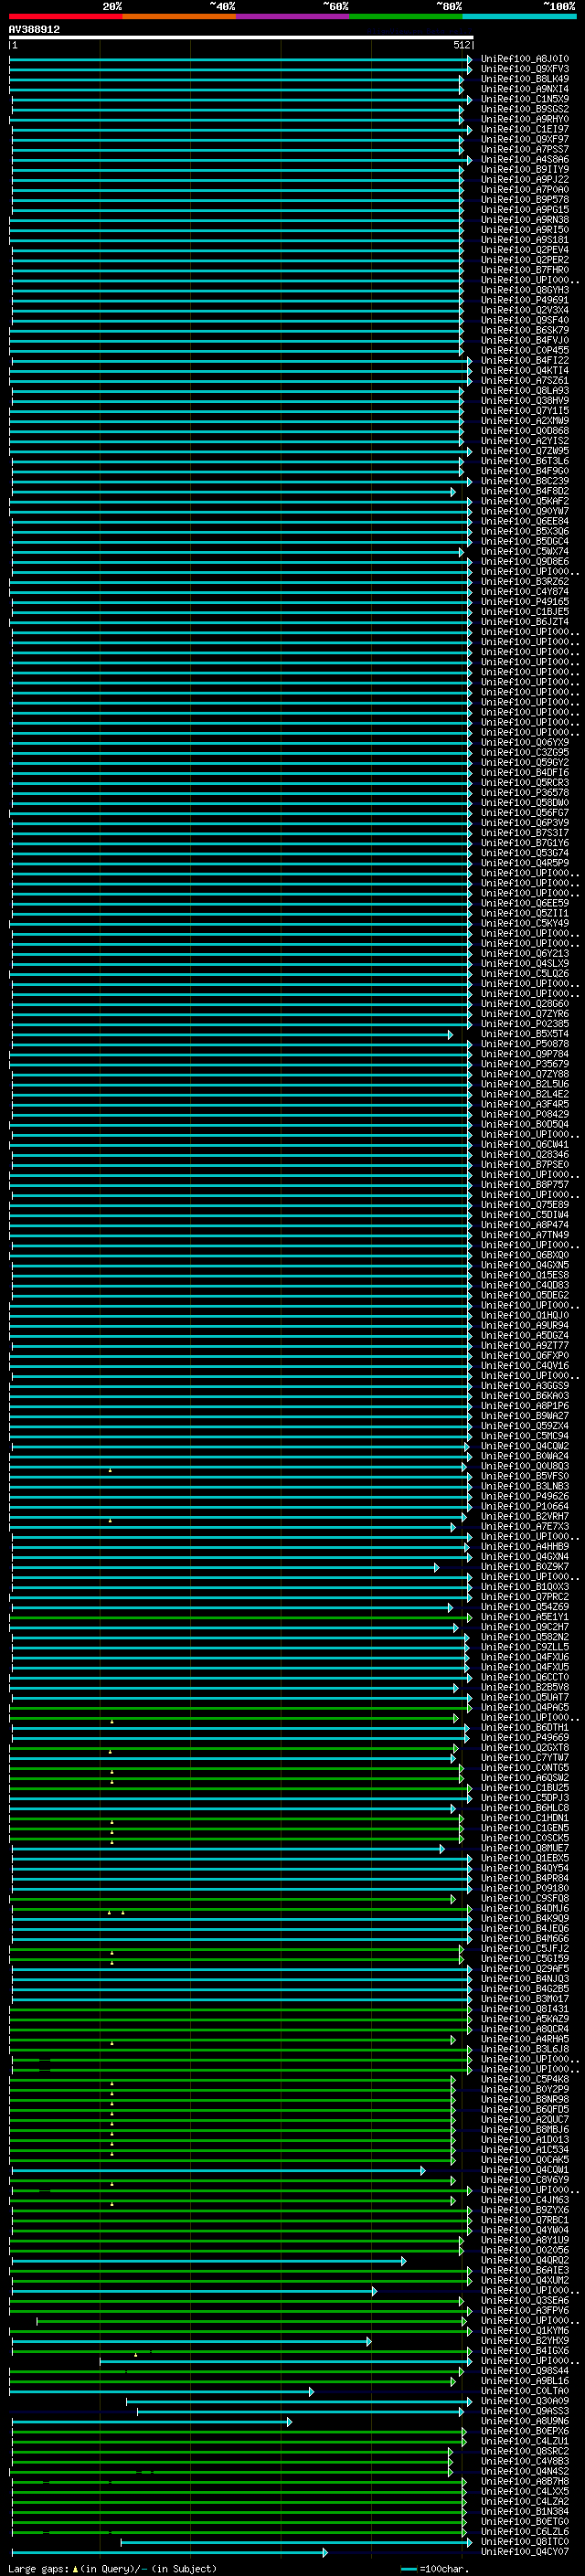Select UniRef100_A9BL16 label
Viewport: 585px width, 2576px height.
[x=525, y=2381]
